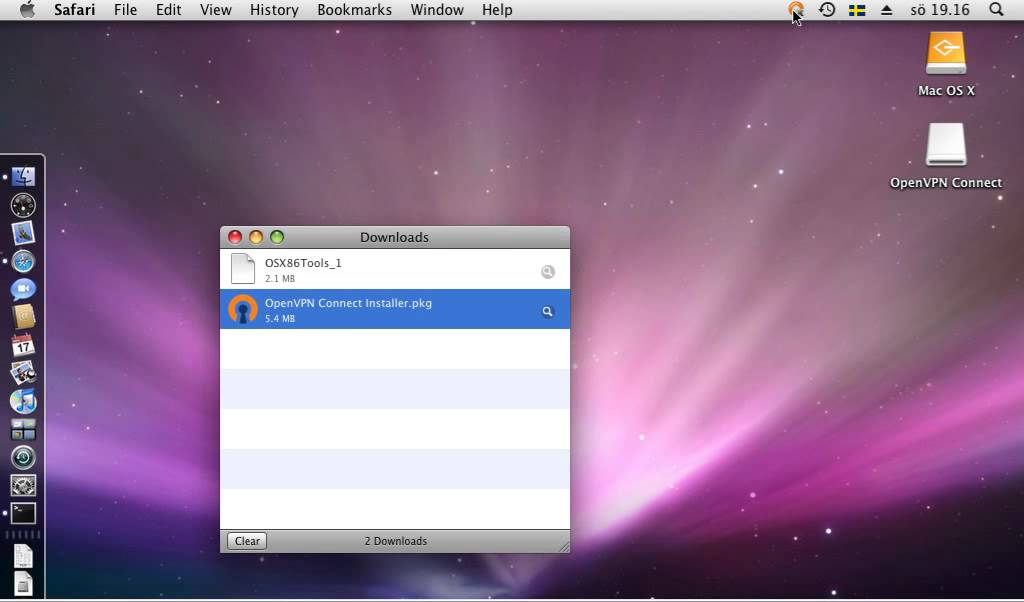Launch Terminal from the Dock
Screen dimensions: 1024x602
click(23, 513)
